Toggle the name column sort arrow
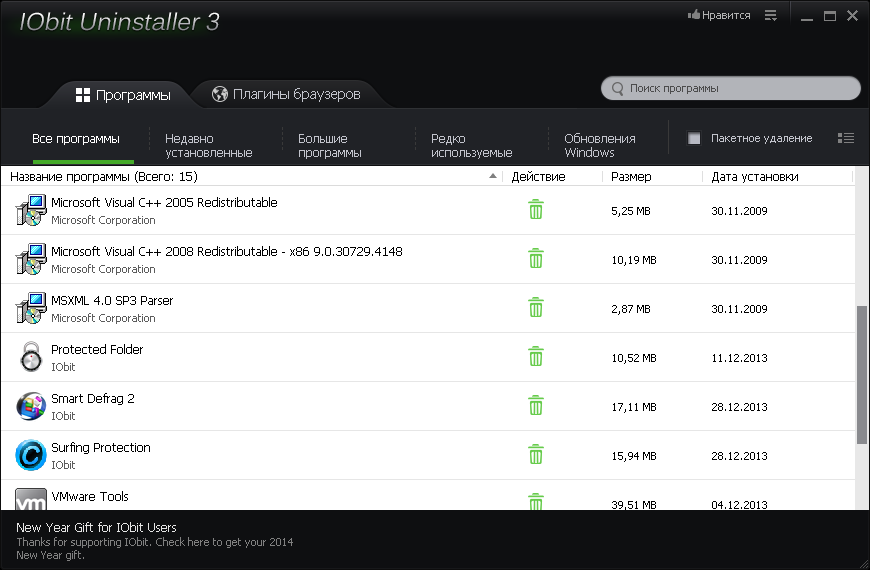Image resolution: width=870 pixels, height=570 pixels. pos(493,176)
